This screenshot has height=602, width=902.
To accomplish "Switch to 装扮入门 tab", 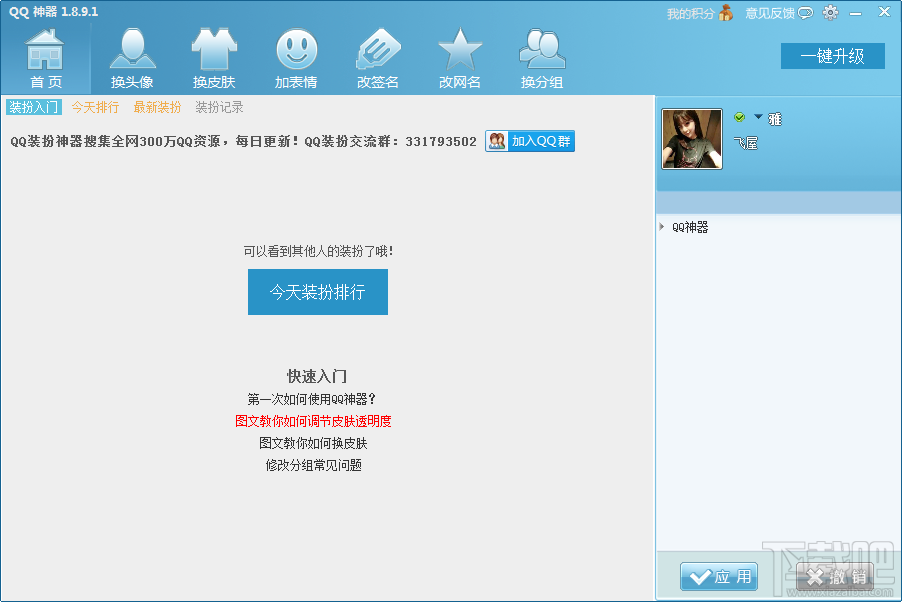I will pos(33,107).
